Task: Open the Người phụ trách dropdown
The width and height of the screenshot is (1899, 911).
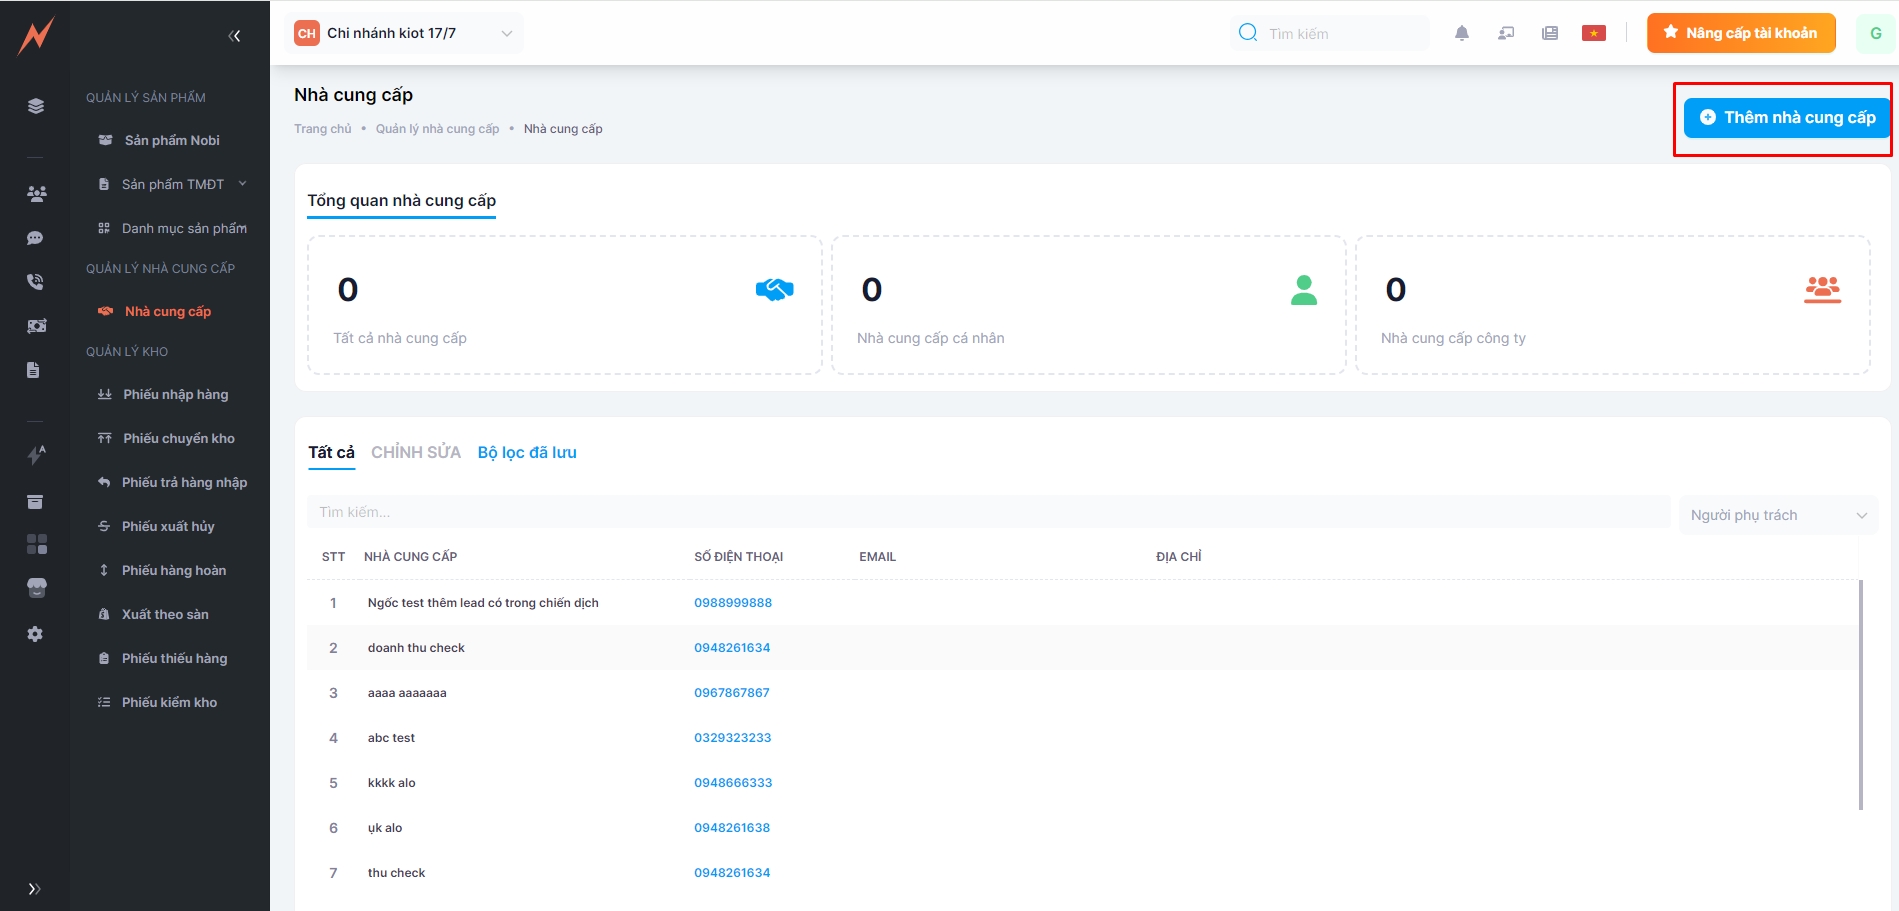Action: click(1777, 515)
